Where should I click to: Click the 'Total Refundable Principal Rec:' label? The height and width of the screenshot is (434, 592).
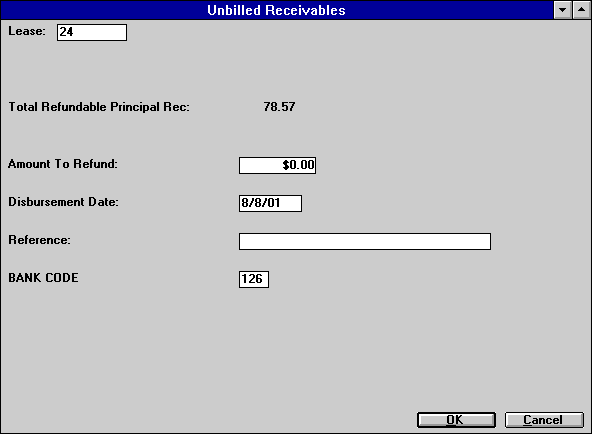[99, 107]
